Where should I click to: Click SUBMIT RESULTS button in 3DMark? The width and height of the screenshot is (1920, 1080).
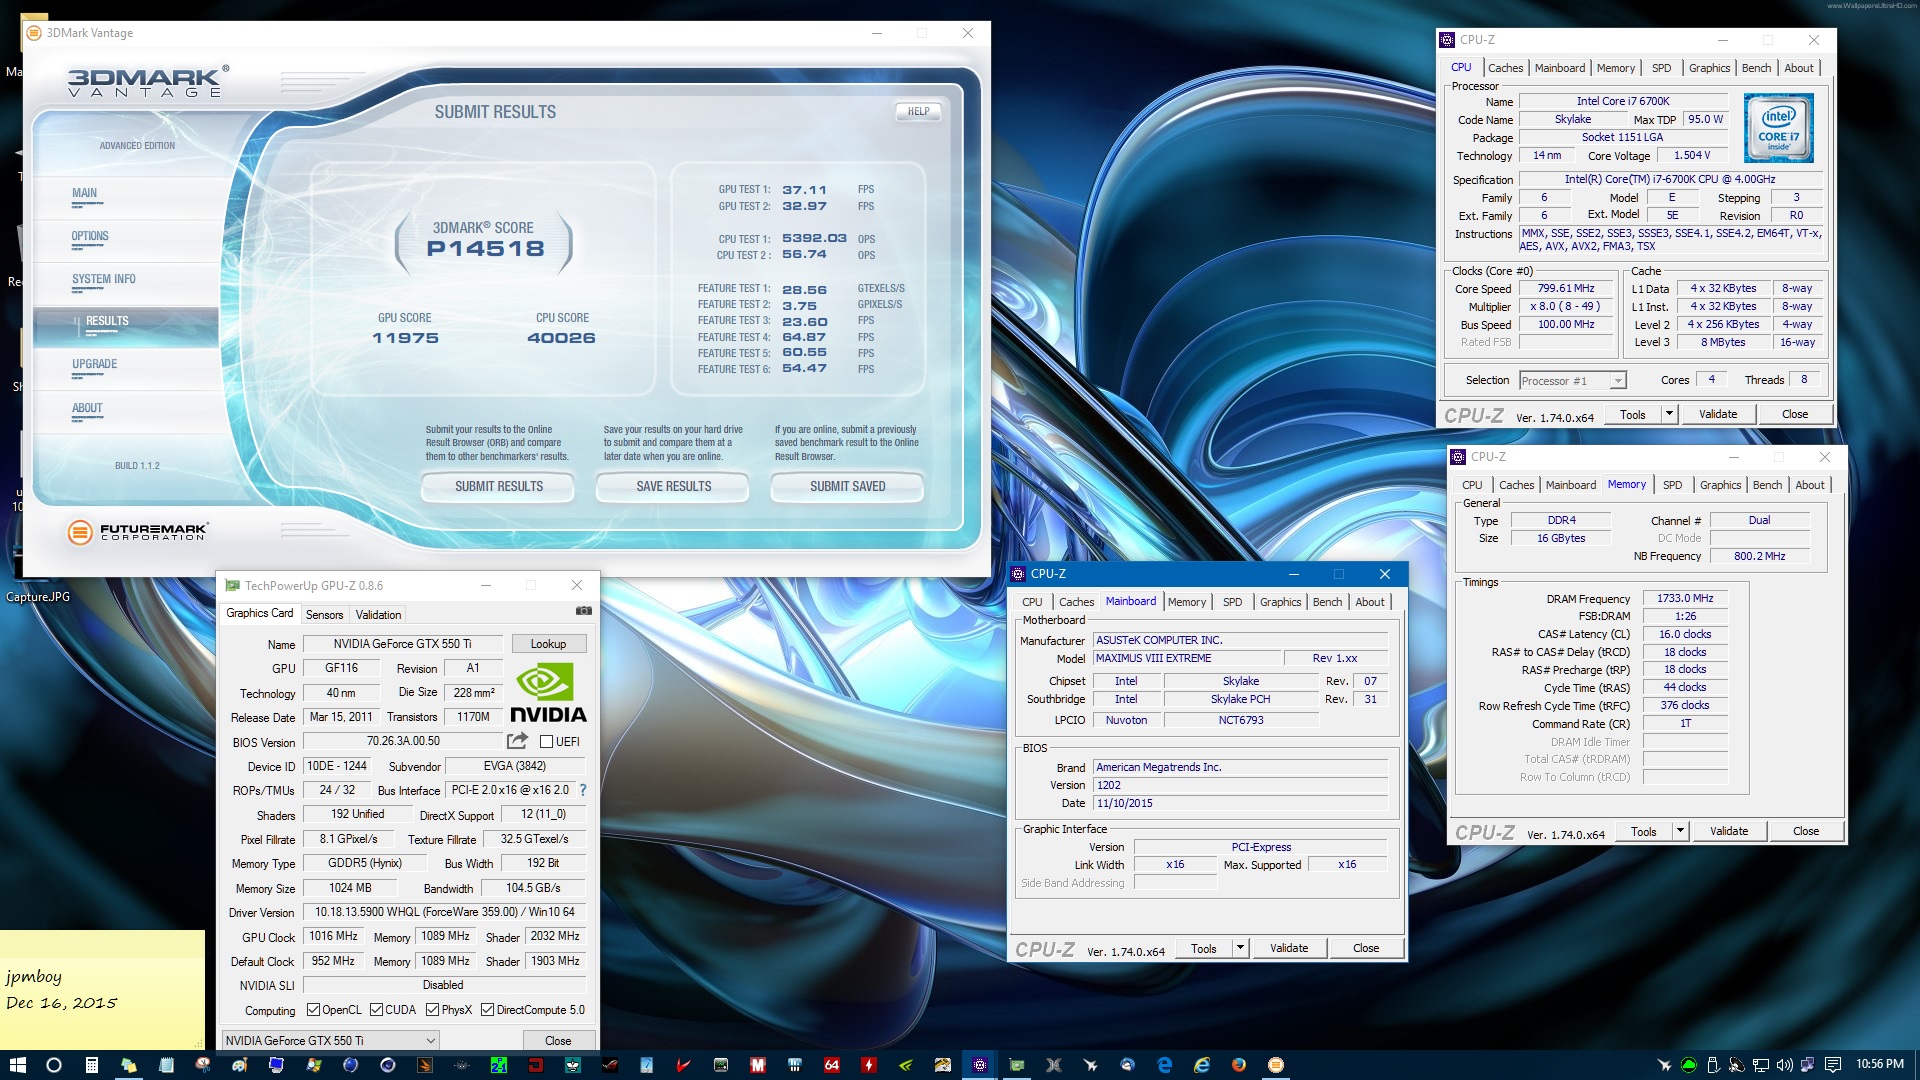(x=498, y=486)
